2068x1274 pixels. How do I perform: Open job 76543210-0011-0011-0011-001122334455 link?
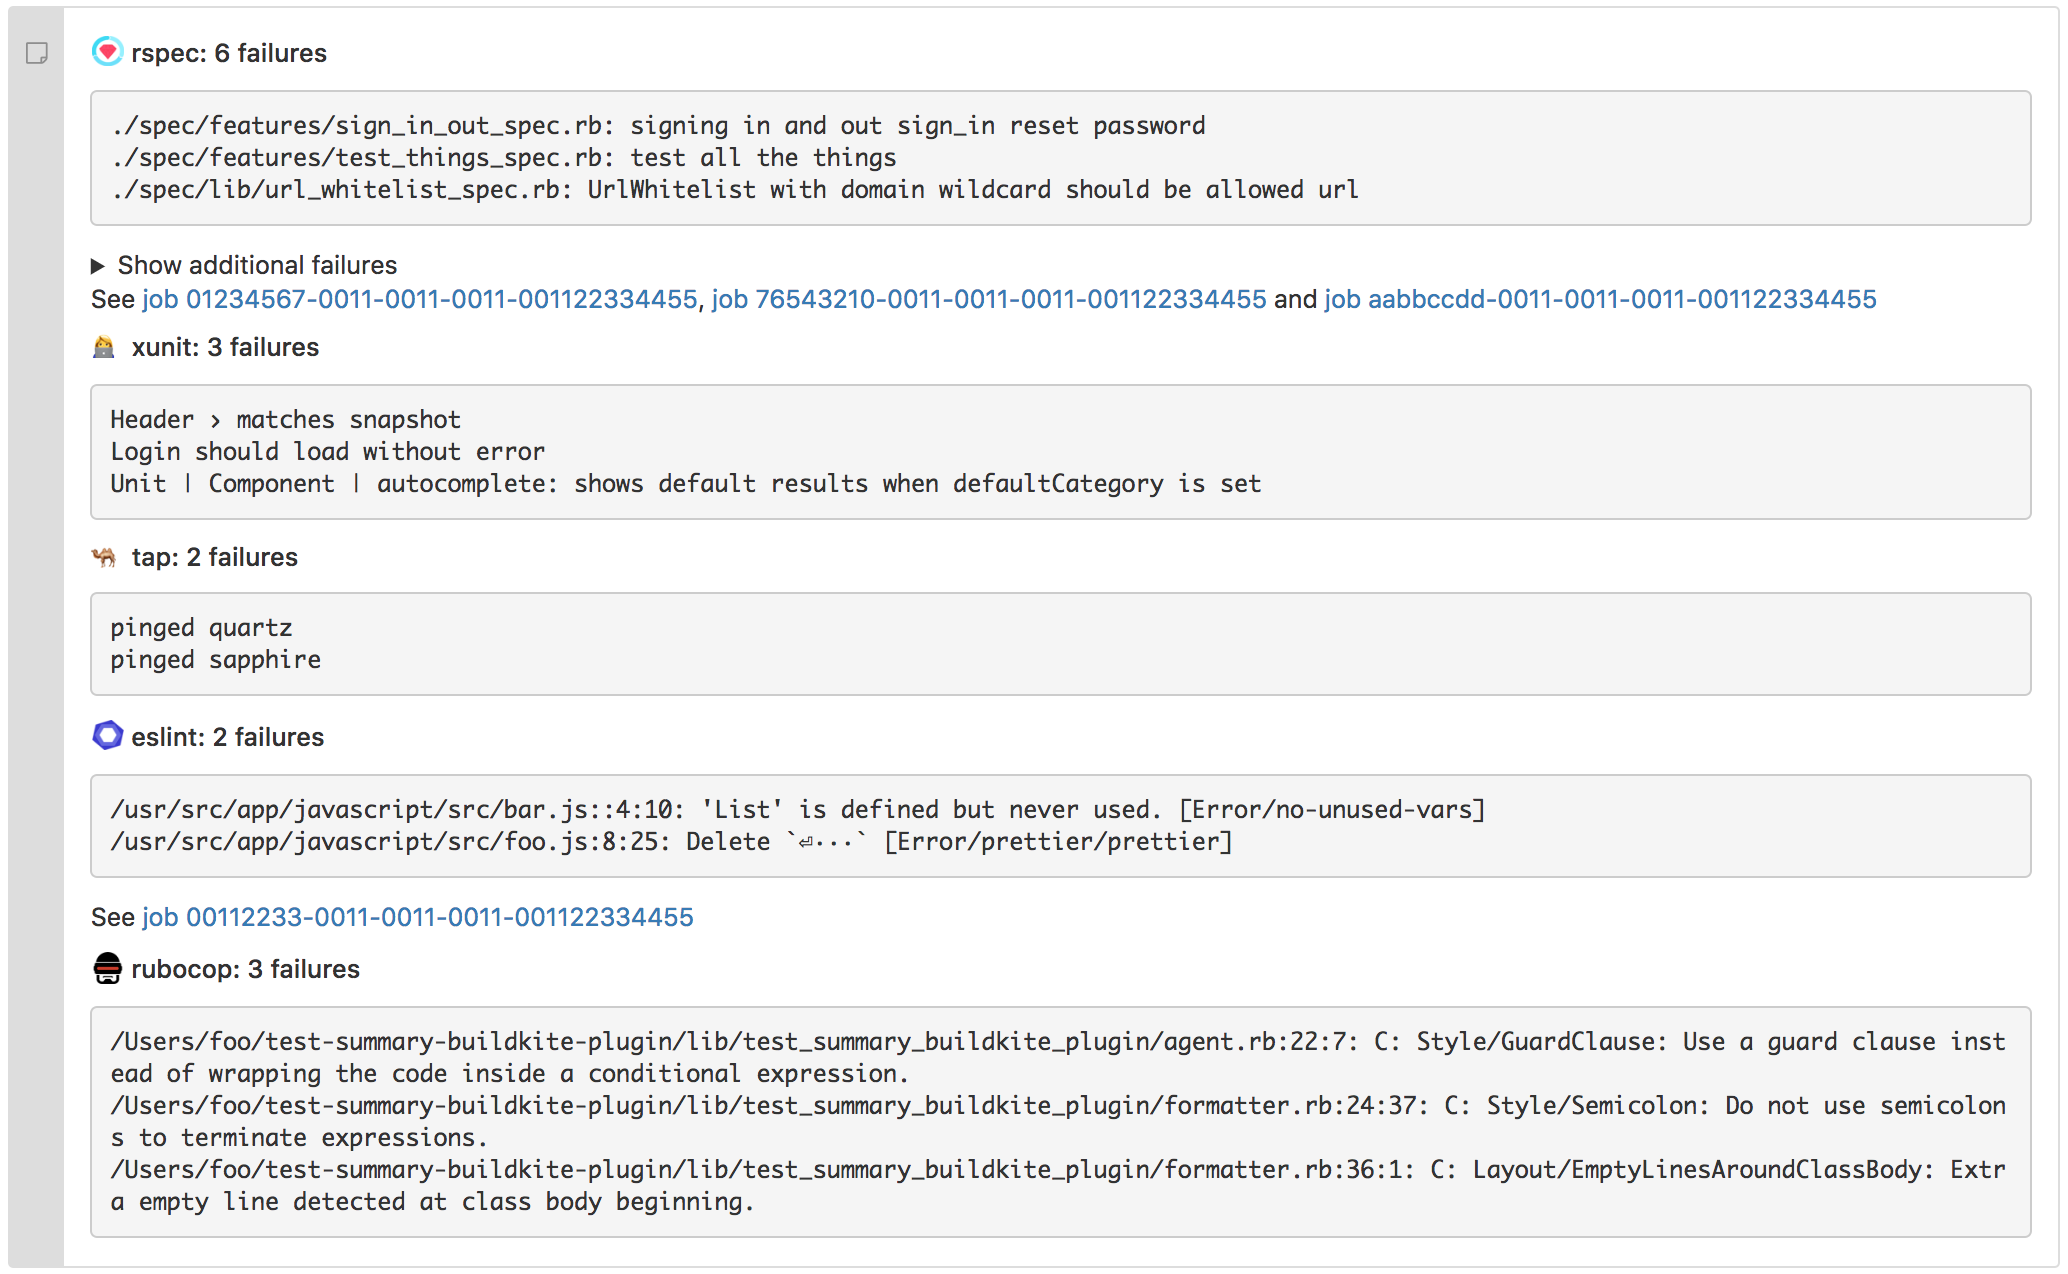pos(988,299)
